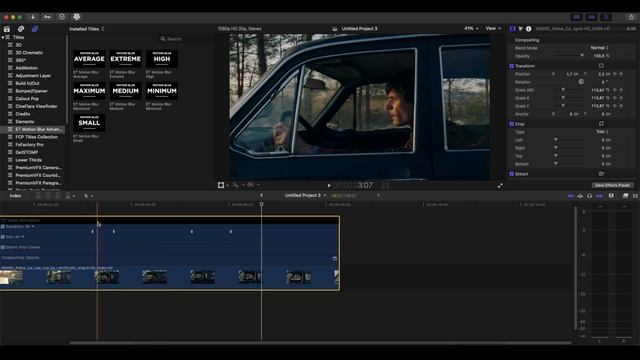640x360 pixels.
Task: Toggle the Browser layout button
Action: 577,17
